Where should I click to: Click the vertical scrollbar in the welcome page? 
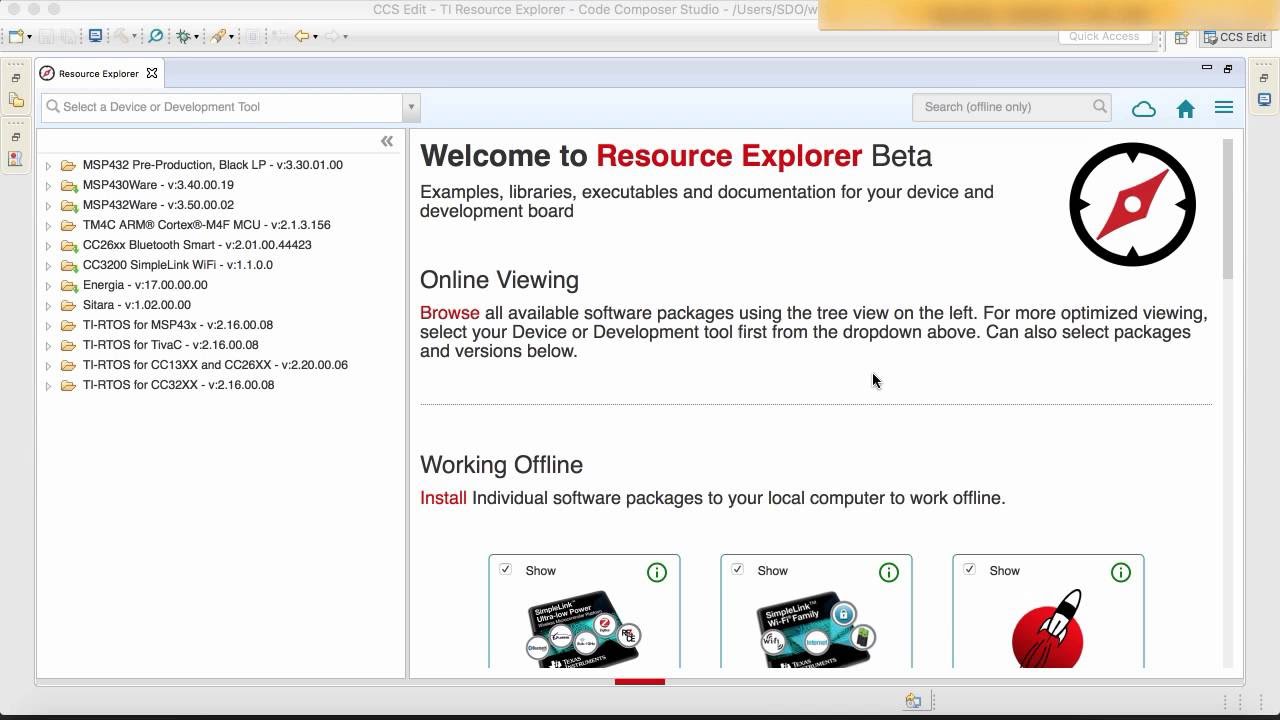1227,209
